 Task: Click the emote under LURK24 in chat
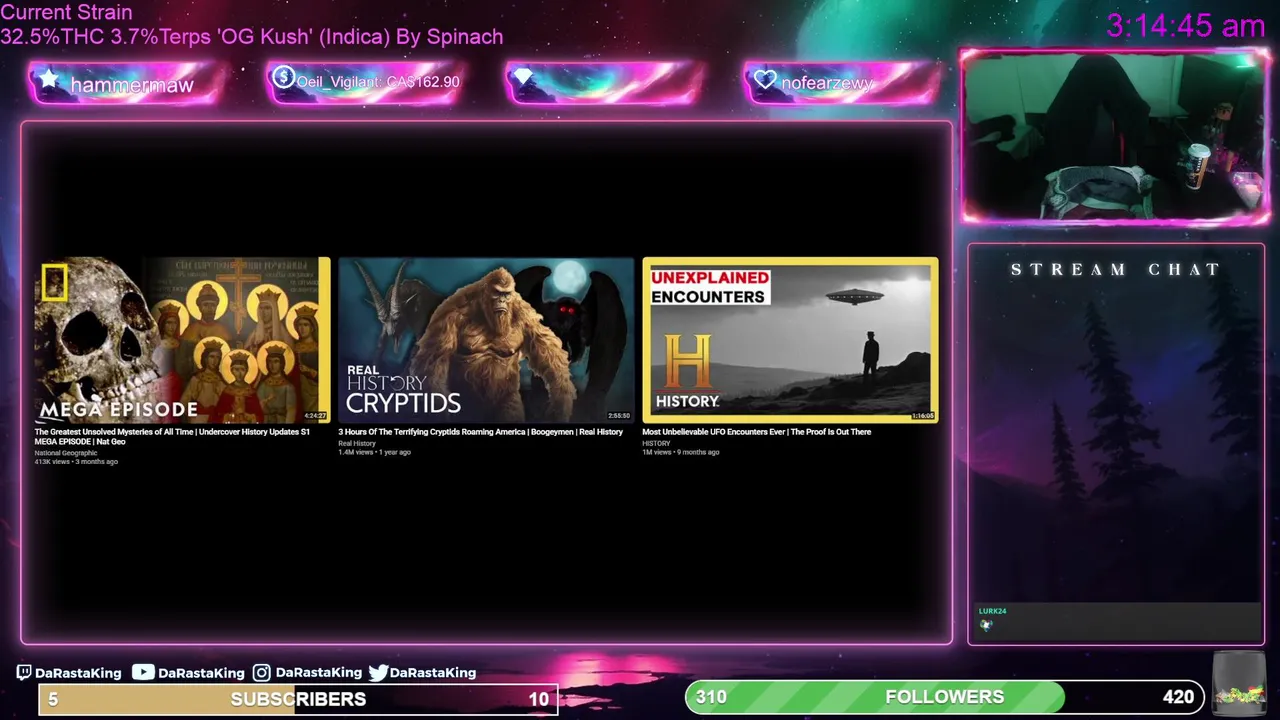(x=986, y=625)
